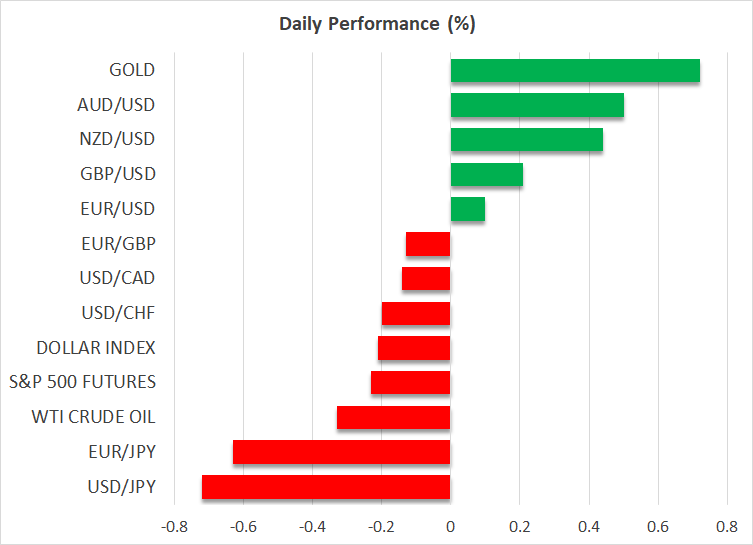Click the Daily Performance chart title
The width and height of the screenshot is (753, 545).
(376, 22)
